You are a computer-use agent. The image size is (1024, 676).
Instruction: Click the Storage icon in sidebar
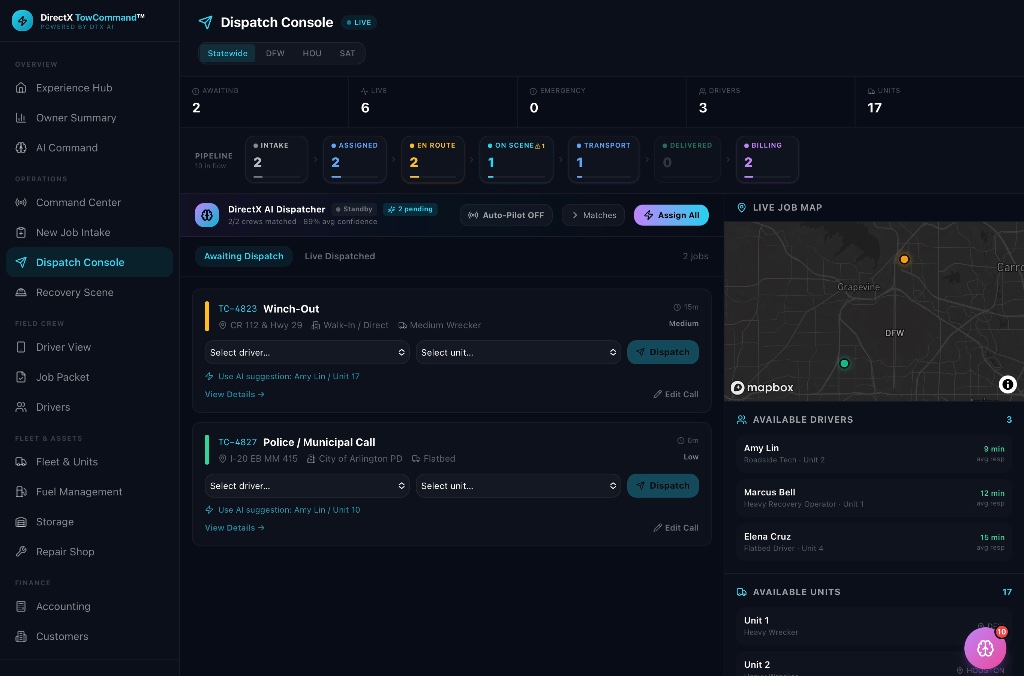[x=21, y=522]
